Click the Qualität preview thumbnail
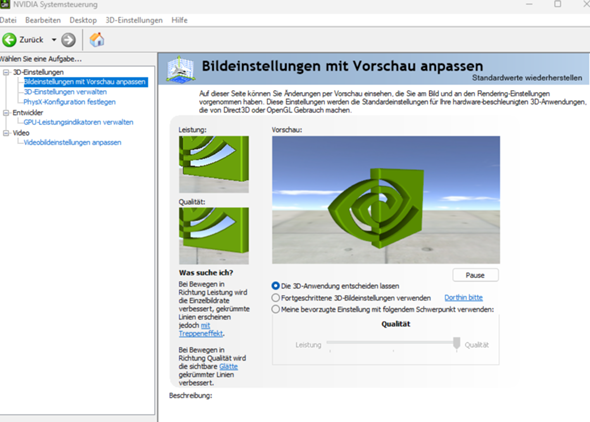 click(214, 235)
